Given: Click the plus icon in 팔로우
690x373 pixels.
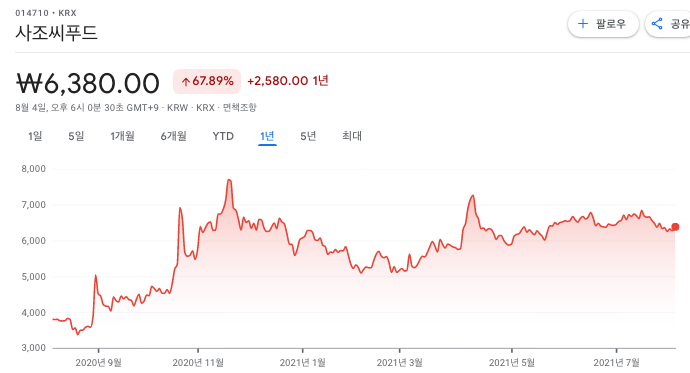Looking at the screenshot, I should coord(582,24).
